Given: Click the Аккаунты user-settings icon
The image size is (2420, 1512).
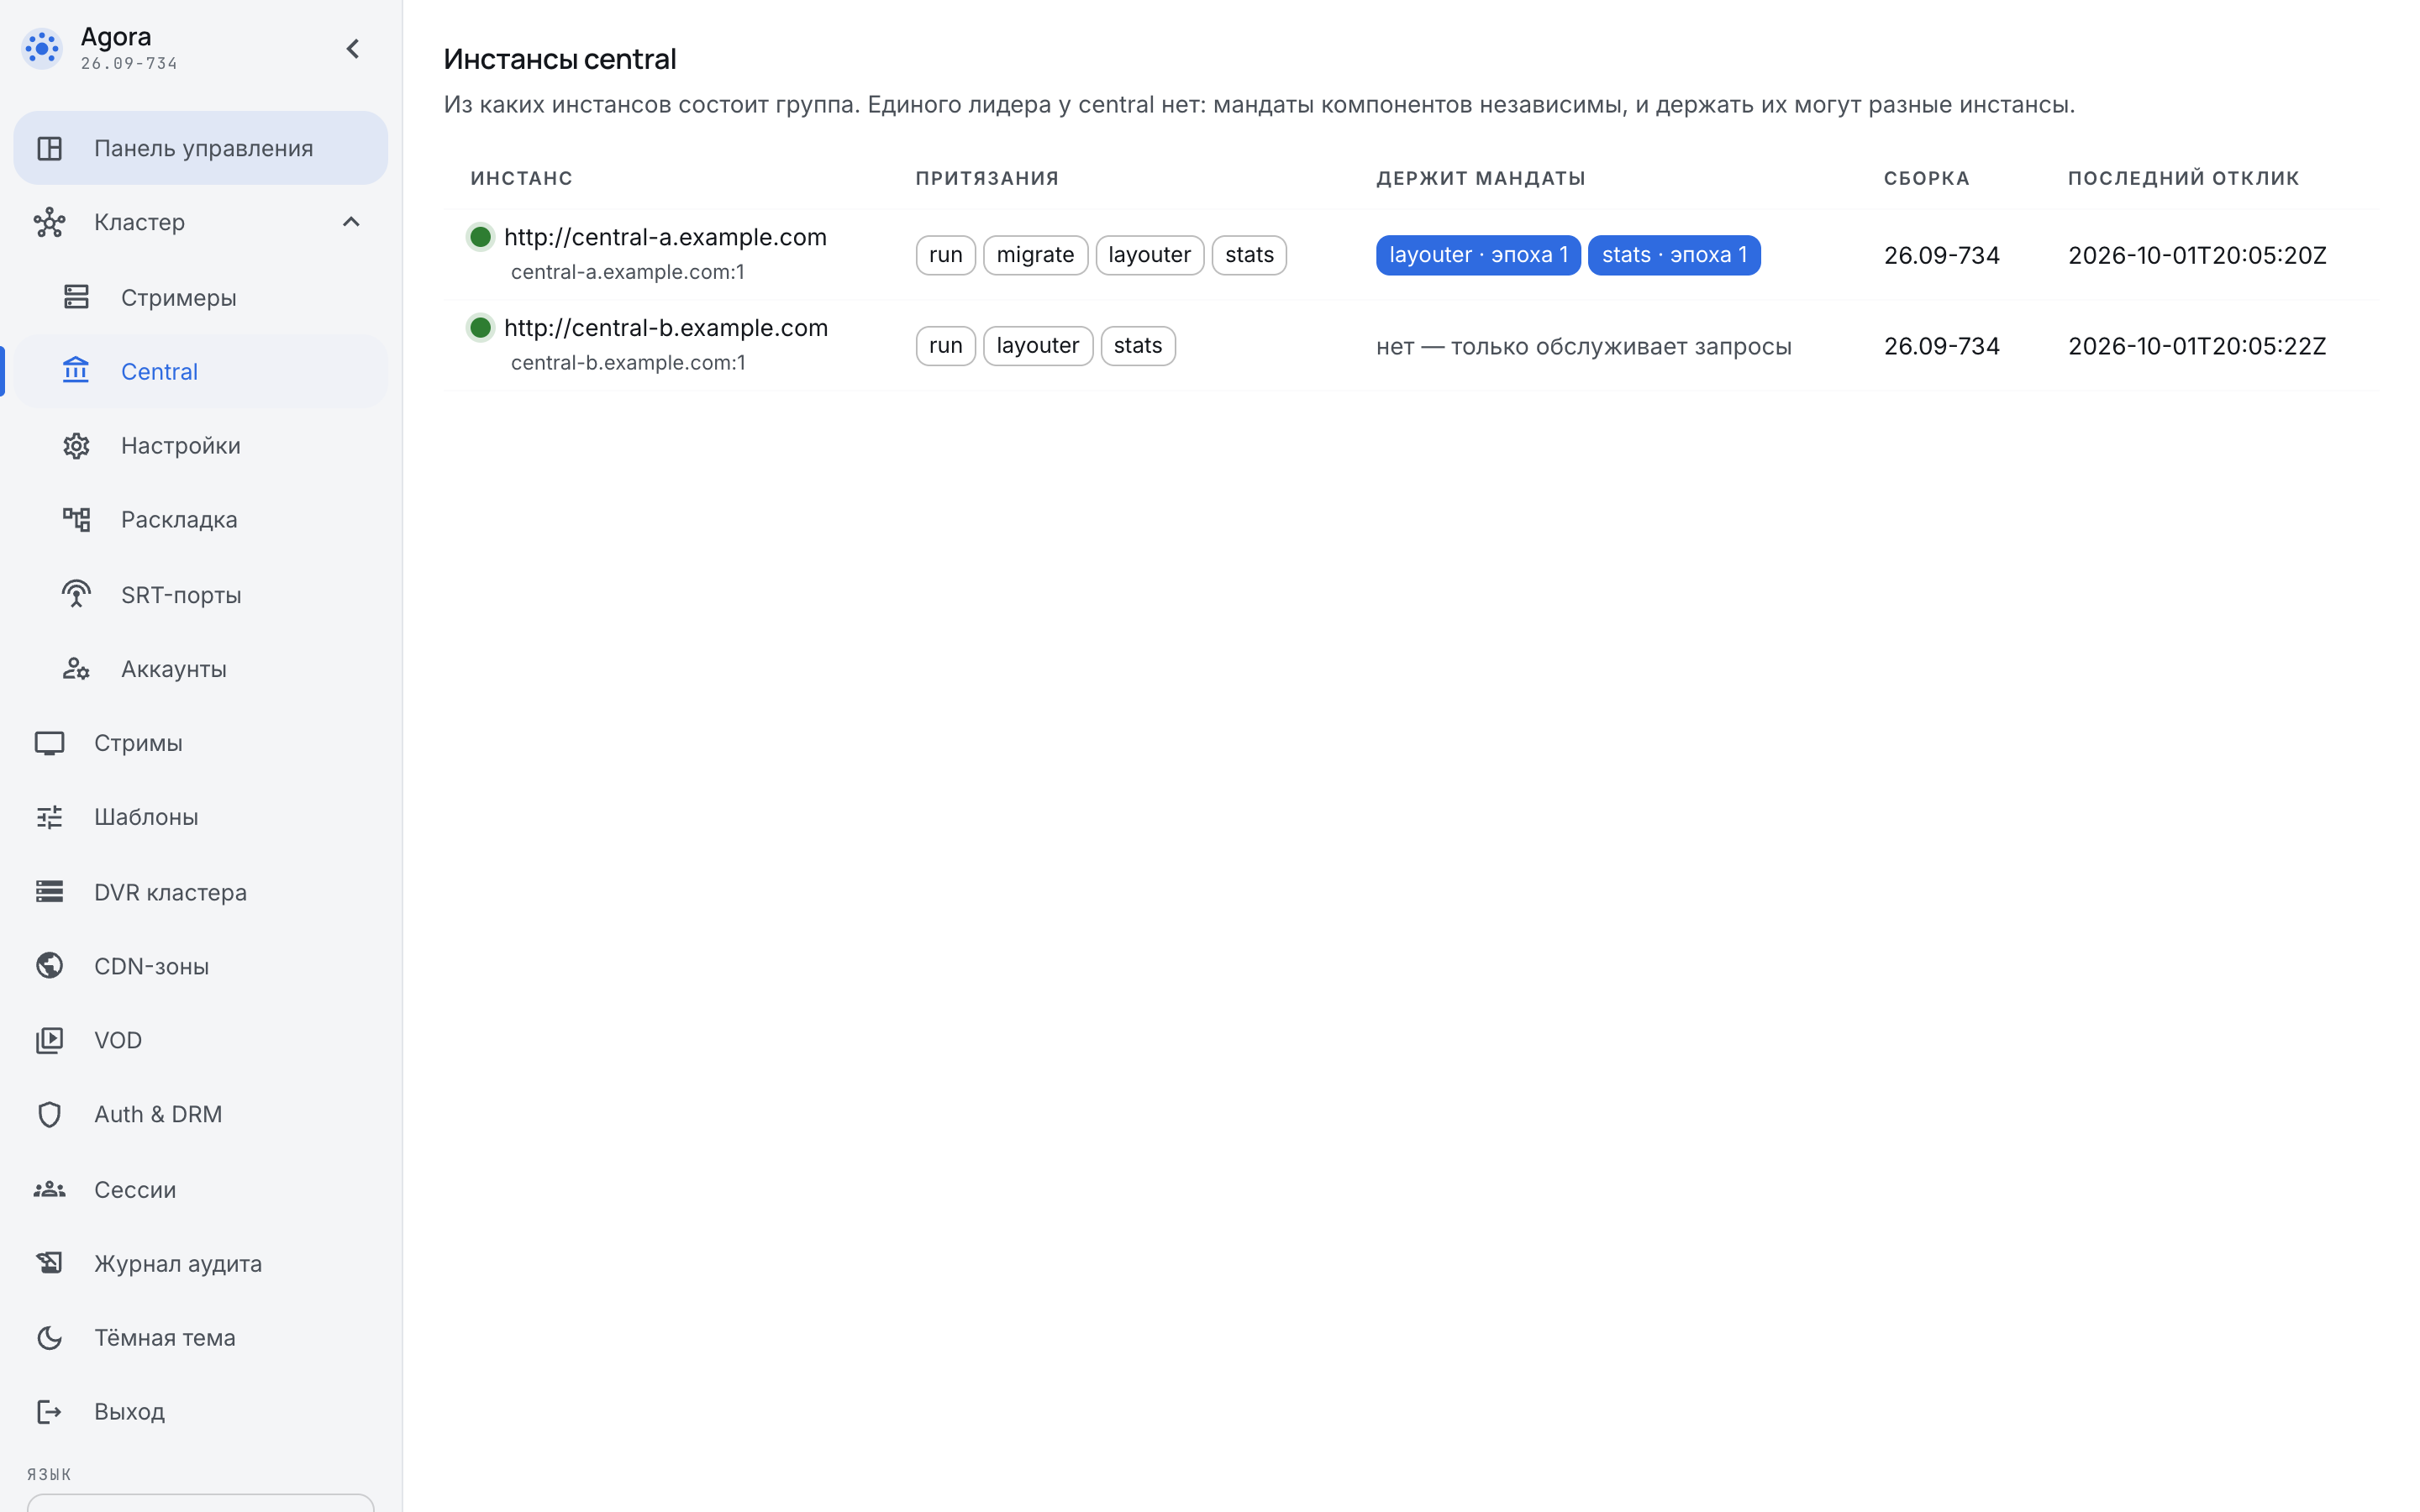Looking at the screenshot, I should (x=76, y=668).
